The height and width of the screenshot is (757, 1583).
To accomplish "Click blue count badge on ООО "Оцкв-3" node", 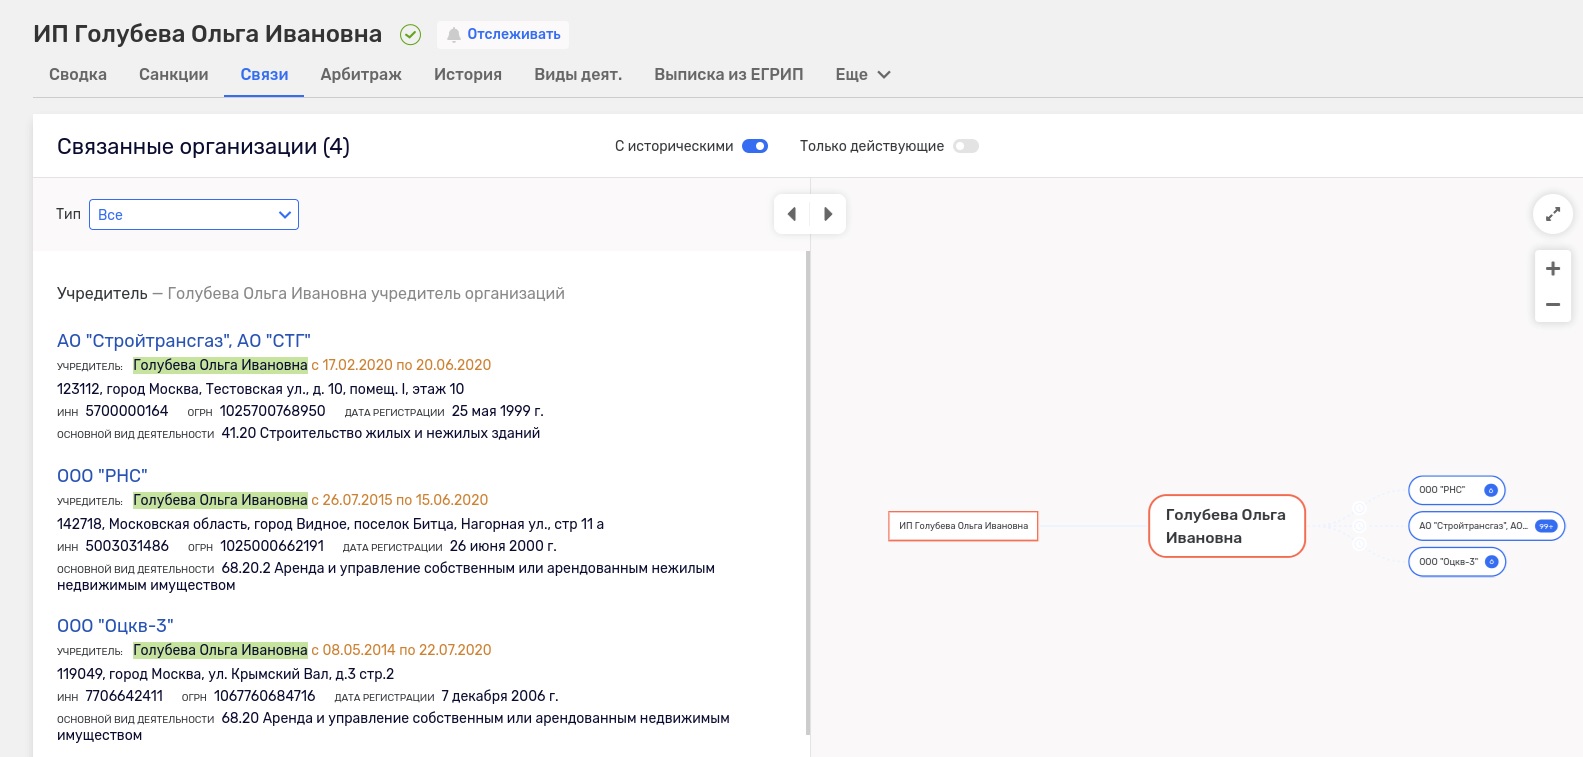I will (x=1491, y=562).
